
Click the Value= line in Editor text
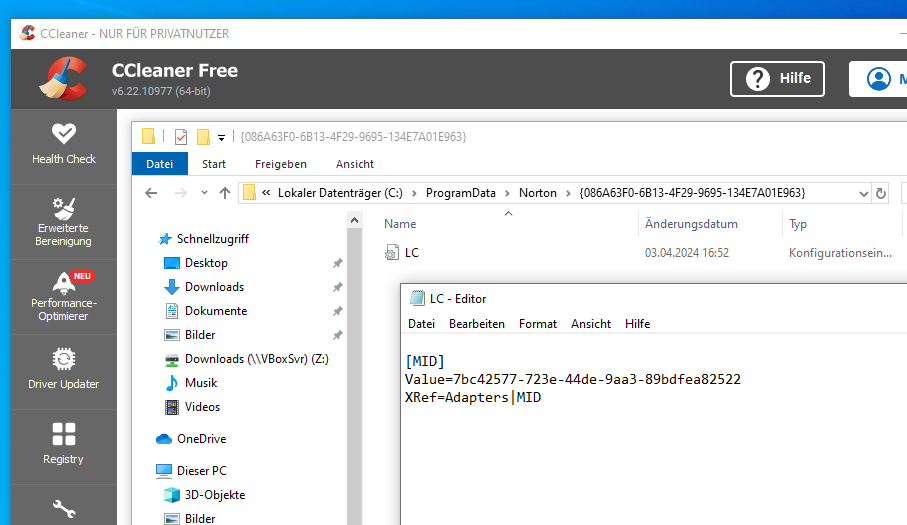[x=573, y=379]
